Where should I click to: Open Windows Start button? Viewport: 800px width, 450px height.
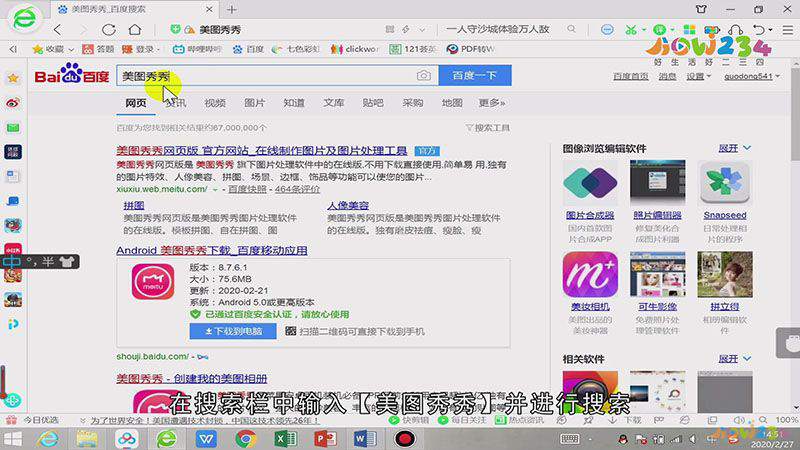click(13, 439)
